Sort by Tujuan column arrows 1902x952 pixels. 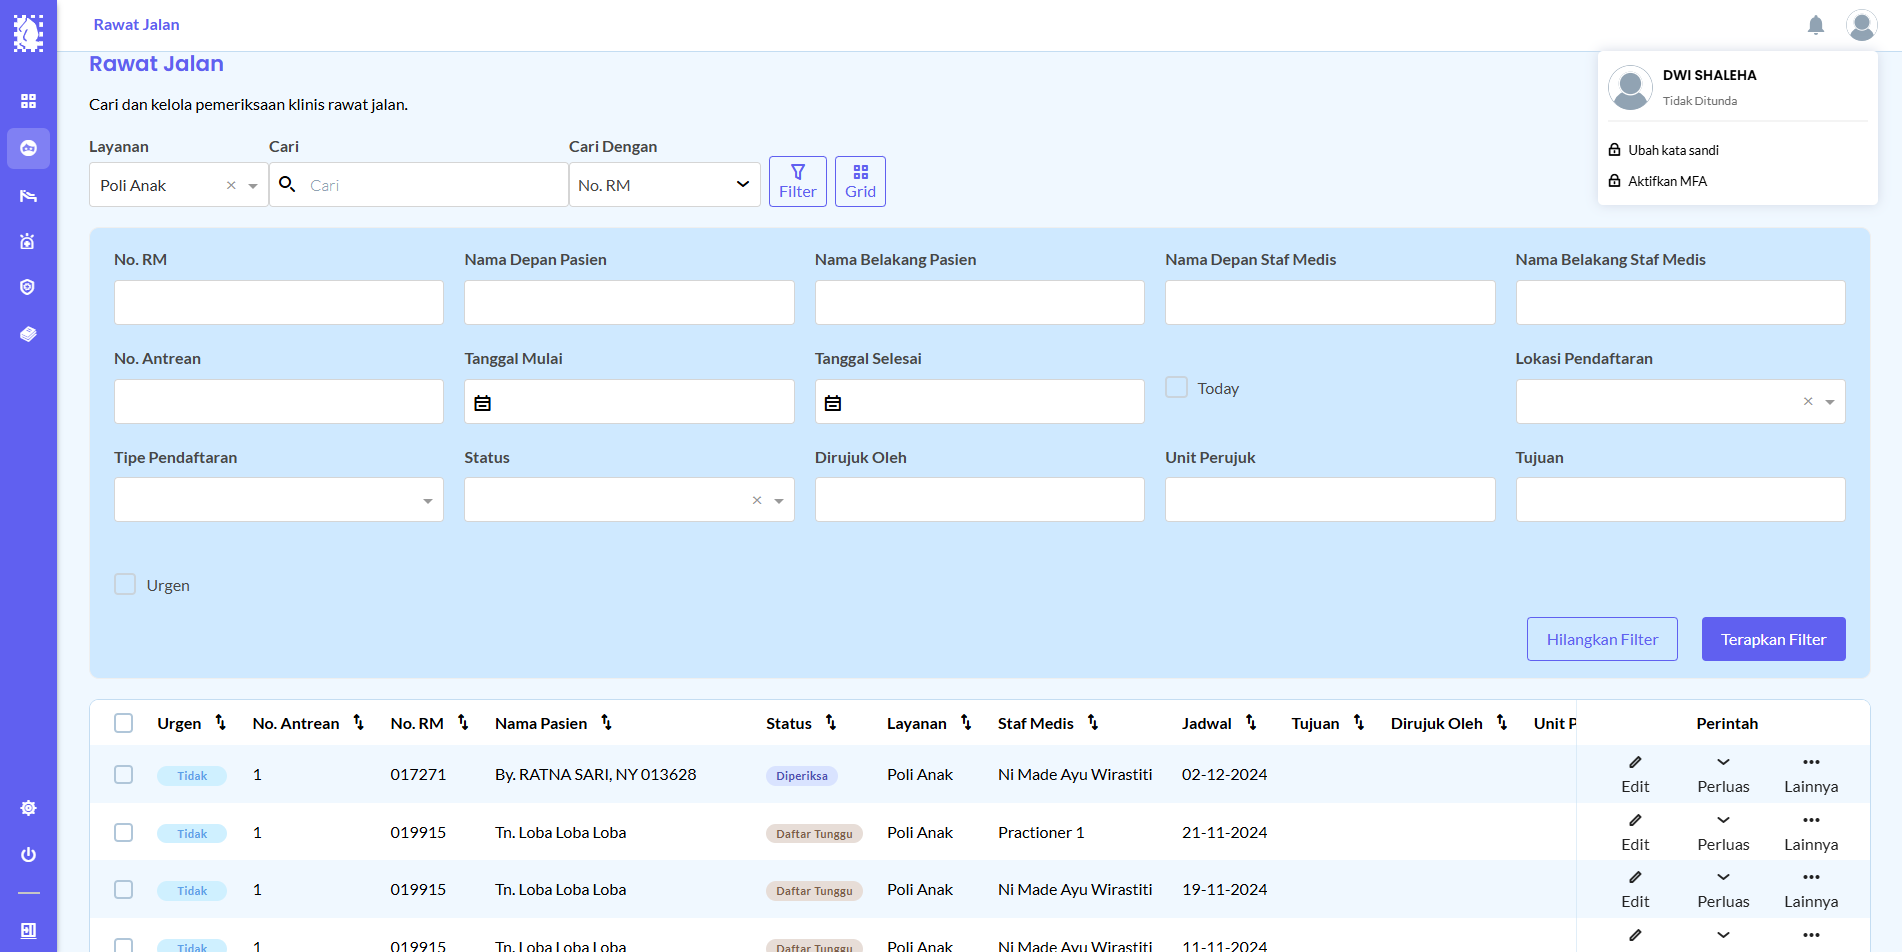click(1359, 722)
